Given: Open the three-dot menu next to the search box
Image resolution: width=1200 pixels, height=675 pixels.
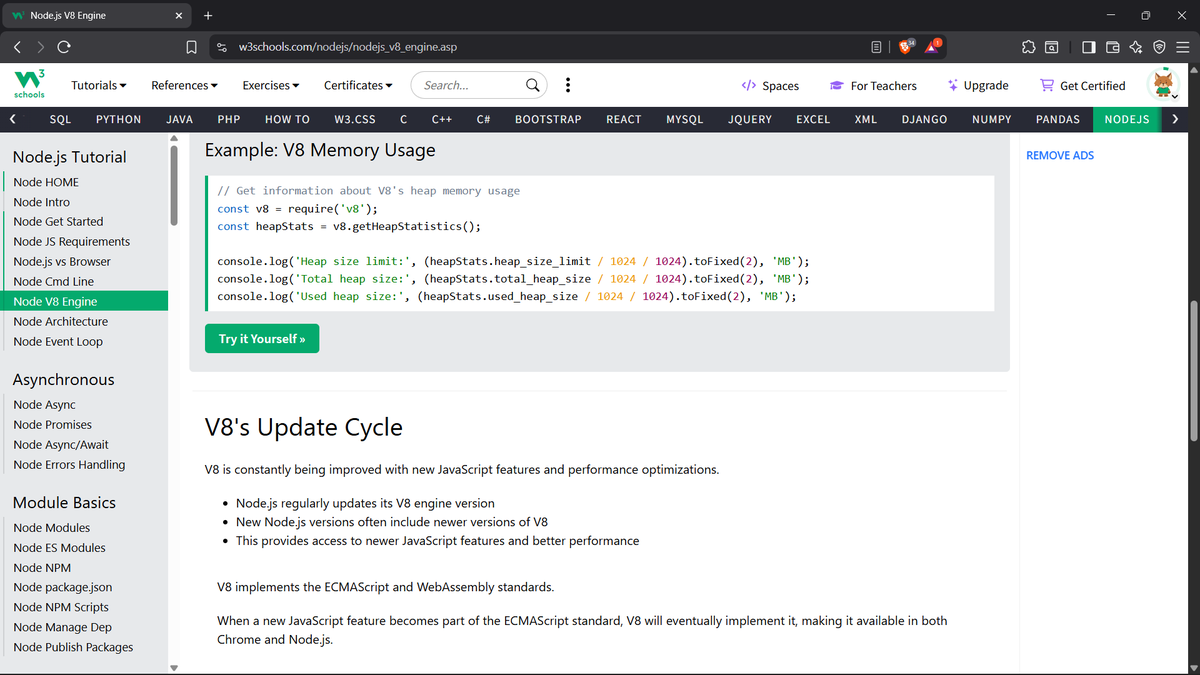Looking at the screenshot, I should click(x=568, y=85).
